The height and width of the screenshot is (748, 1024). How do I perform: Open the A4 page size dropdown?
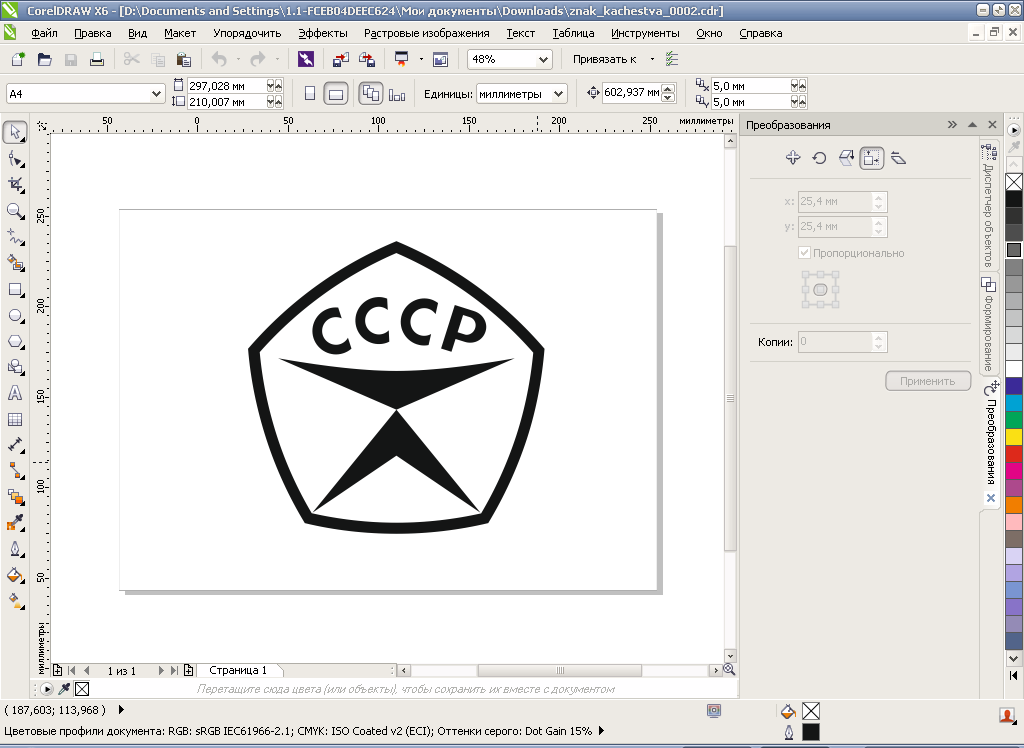[156, 93]
